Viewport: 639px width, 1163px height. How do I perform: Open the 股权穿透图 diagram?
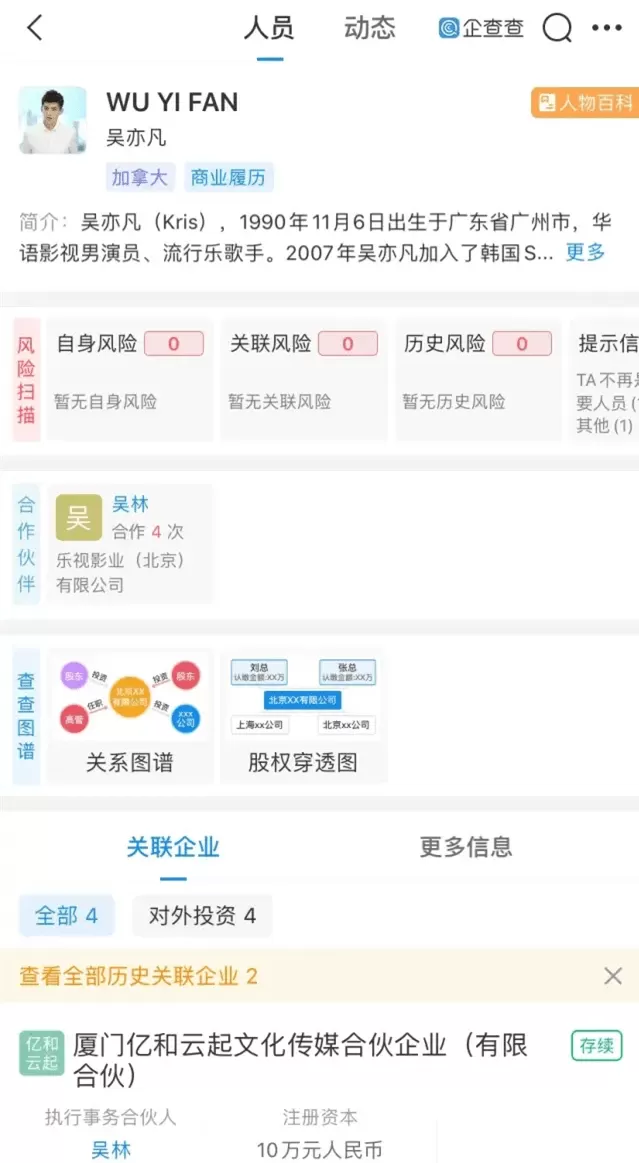(303, 716)
